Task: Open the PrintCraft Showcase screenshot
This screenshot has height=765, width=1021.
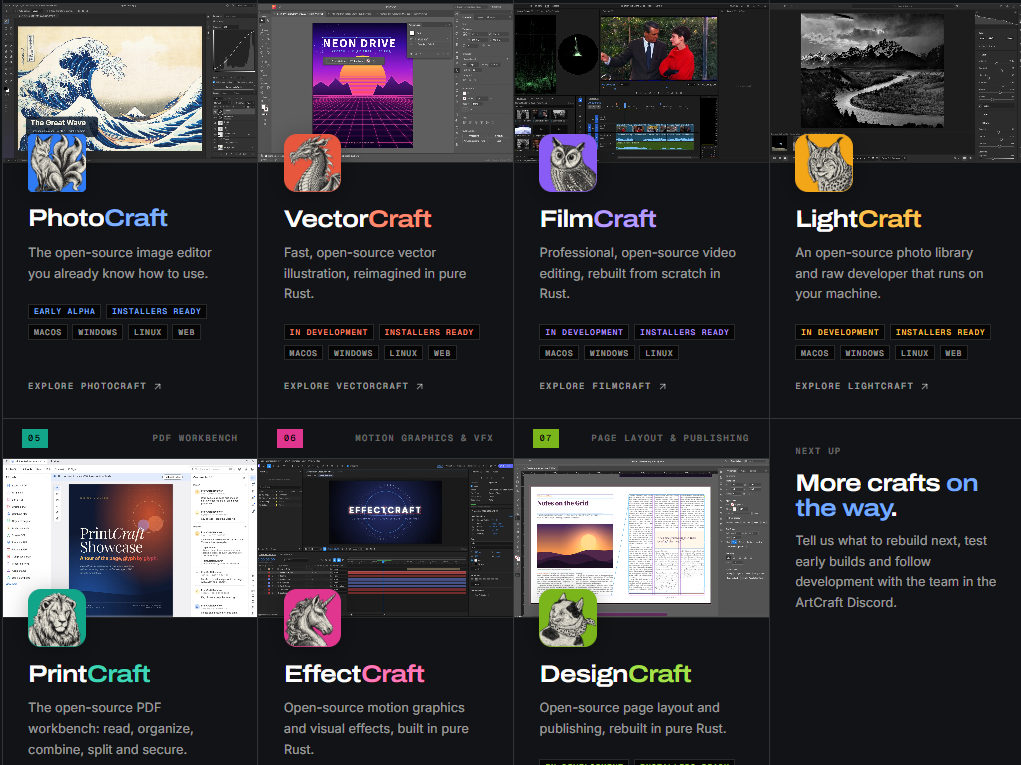Action: [x=130, y=538]
